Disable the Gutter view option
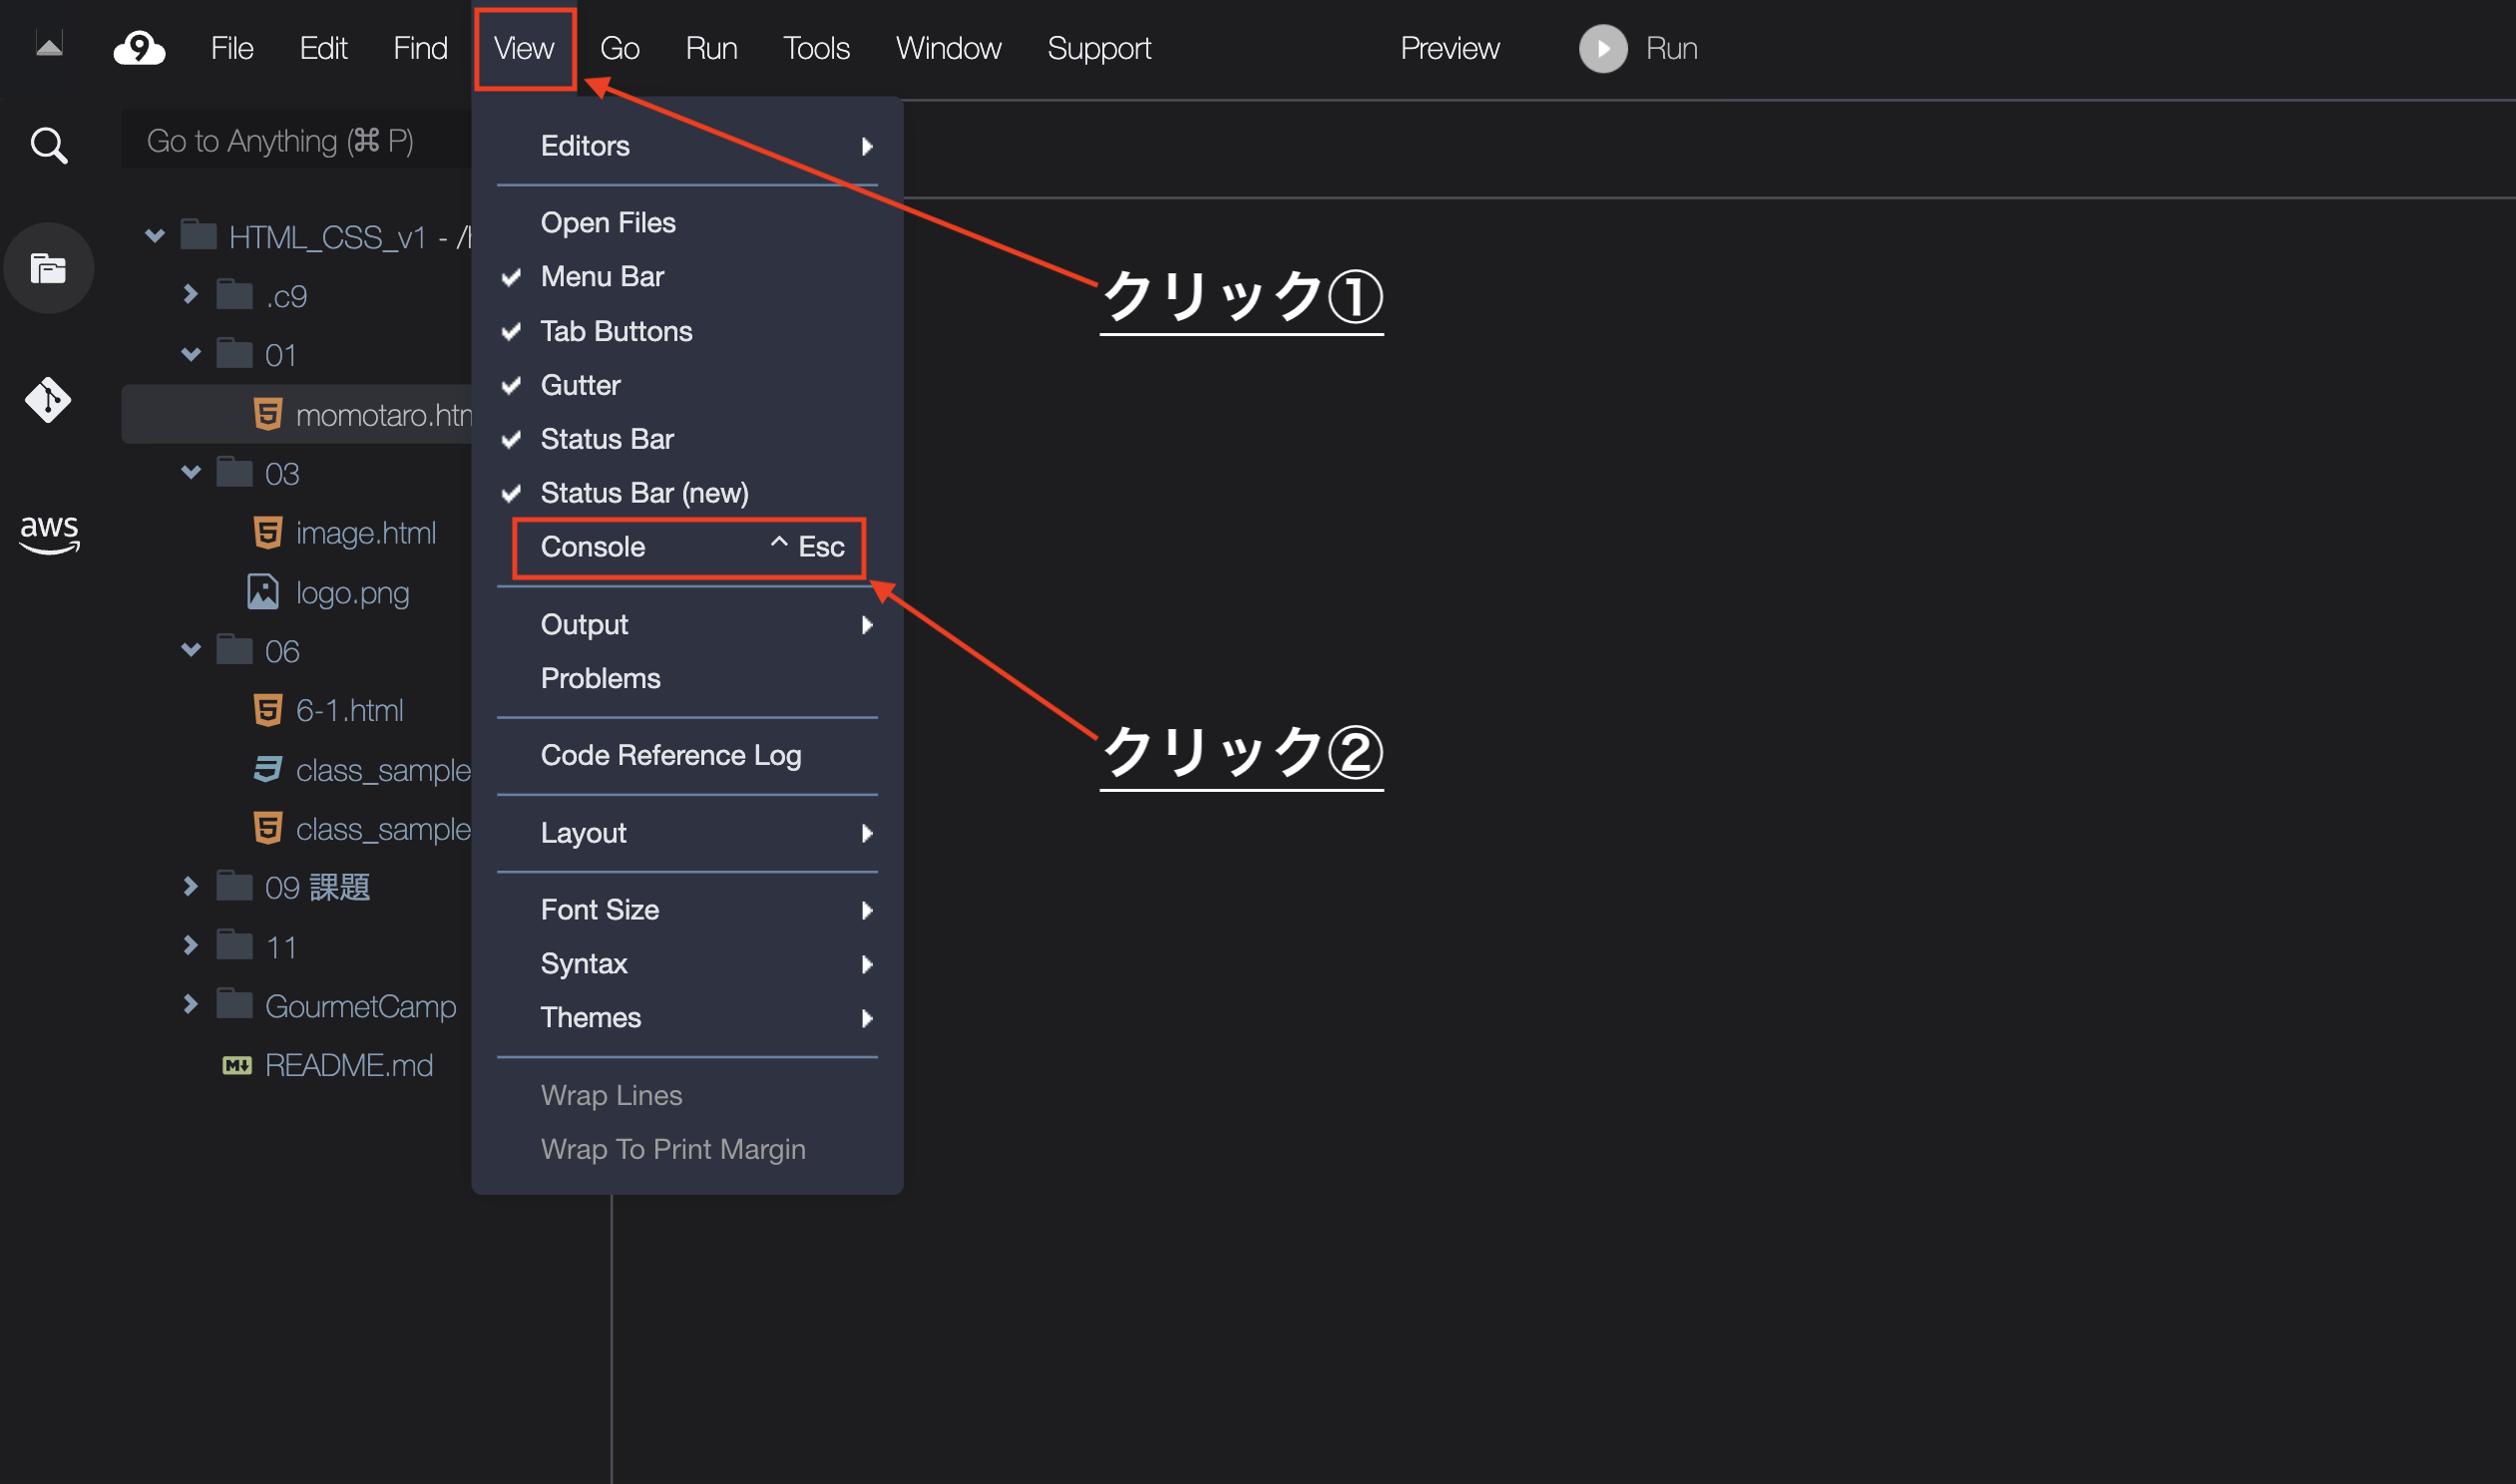This screenshot has height=1484, width=2516. click(580, 385)
